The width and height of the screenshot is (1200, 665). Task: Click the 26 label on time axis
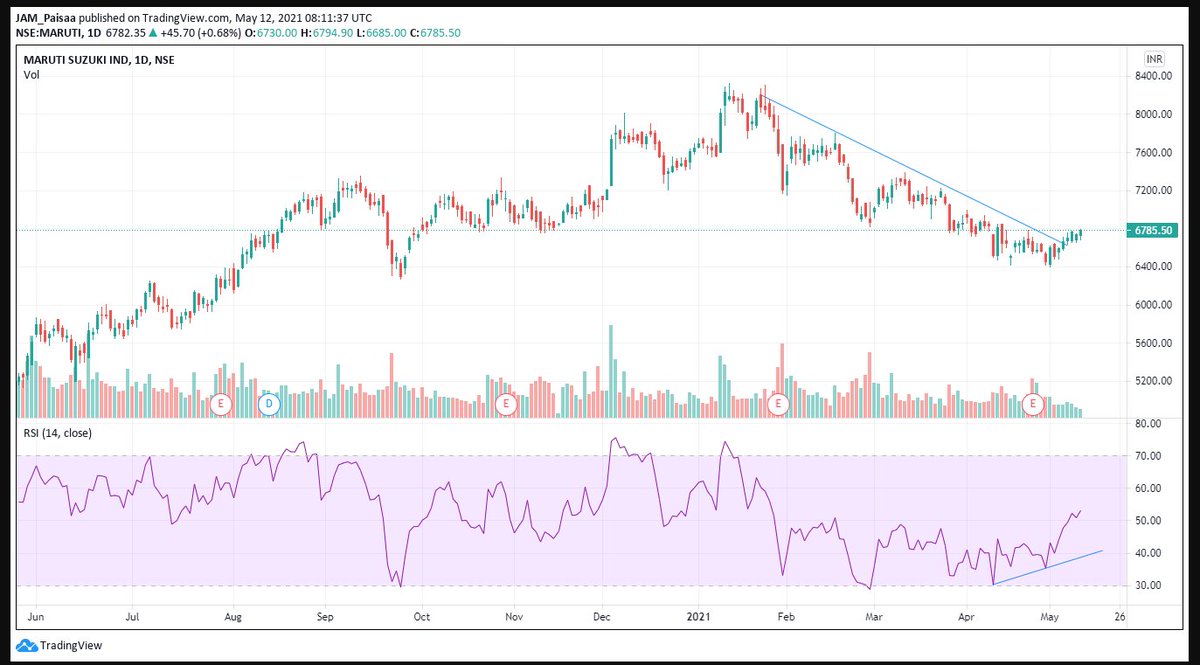(x=1119, y=619)
